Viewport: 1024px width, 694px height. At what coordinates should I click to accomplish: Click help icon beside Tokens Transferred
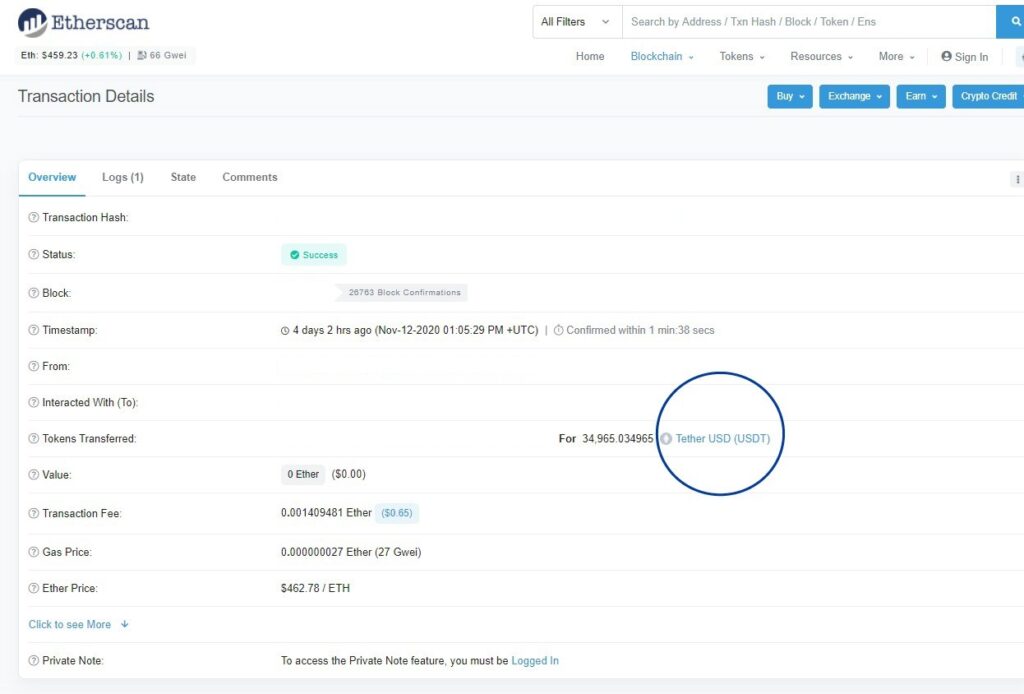(33, 439)
